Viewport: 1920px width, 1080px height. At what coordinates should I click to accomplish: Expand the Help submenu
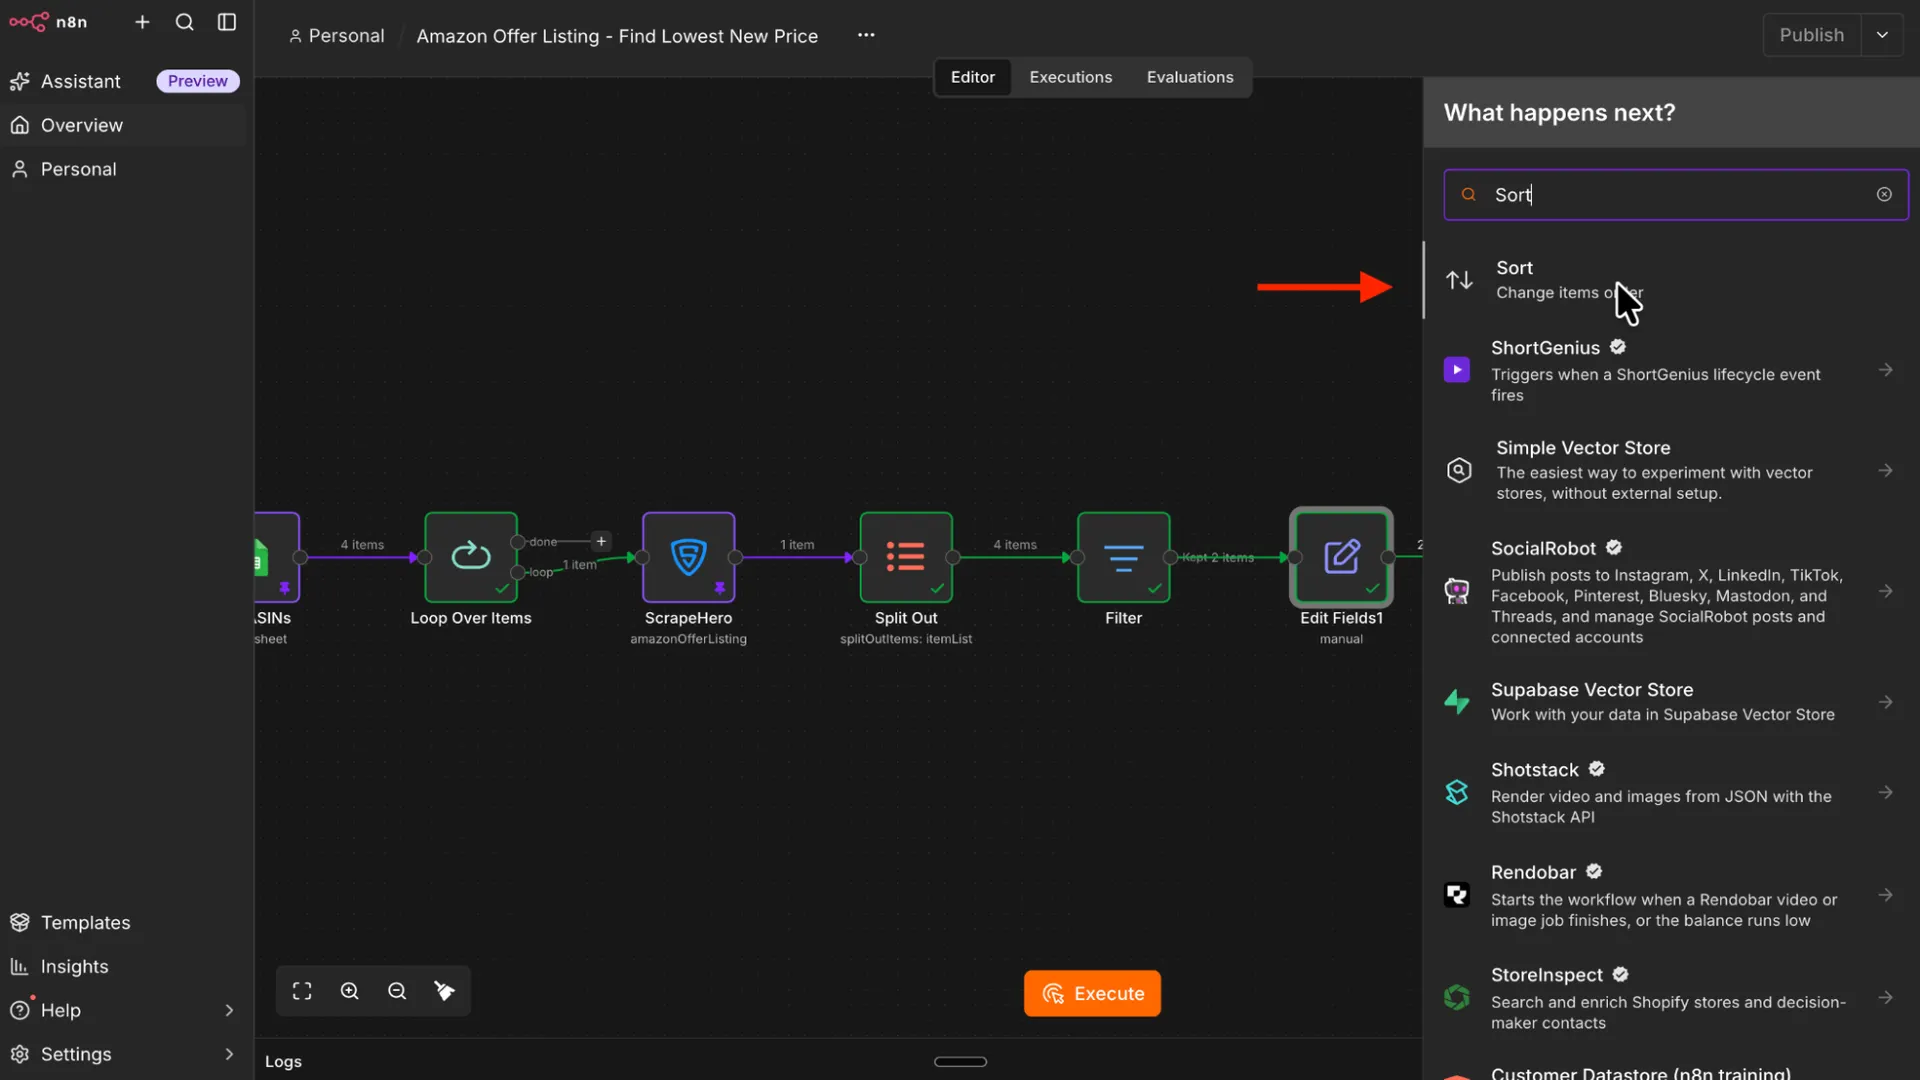pyautogui.click(x=229, y=1010)
